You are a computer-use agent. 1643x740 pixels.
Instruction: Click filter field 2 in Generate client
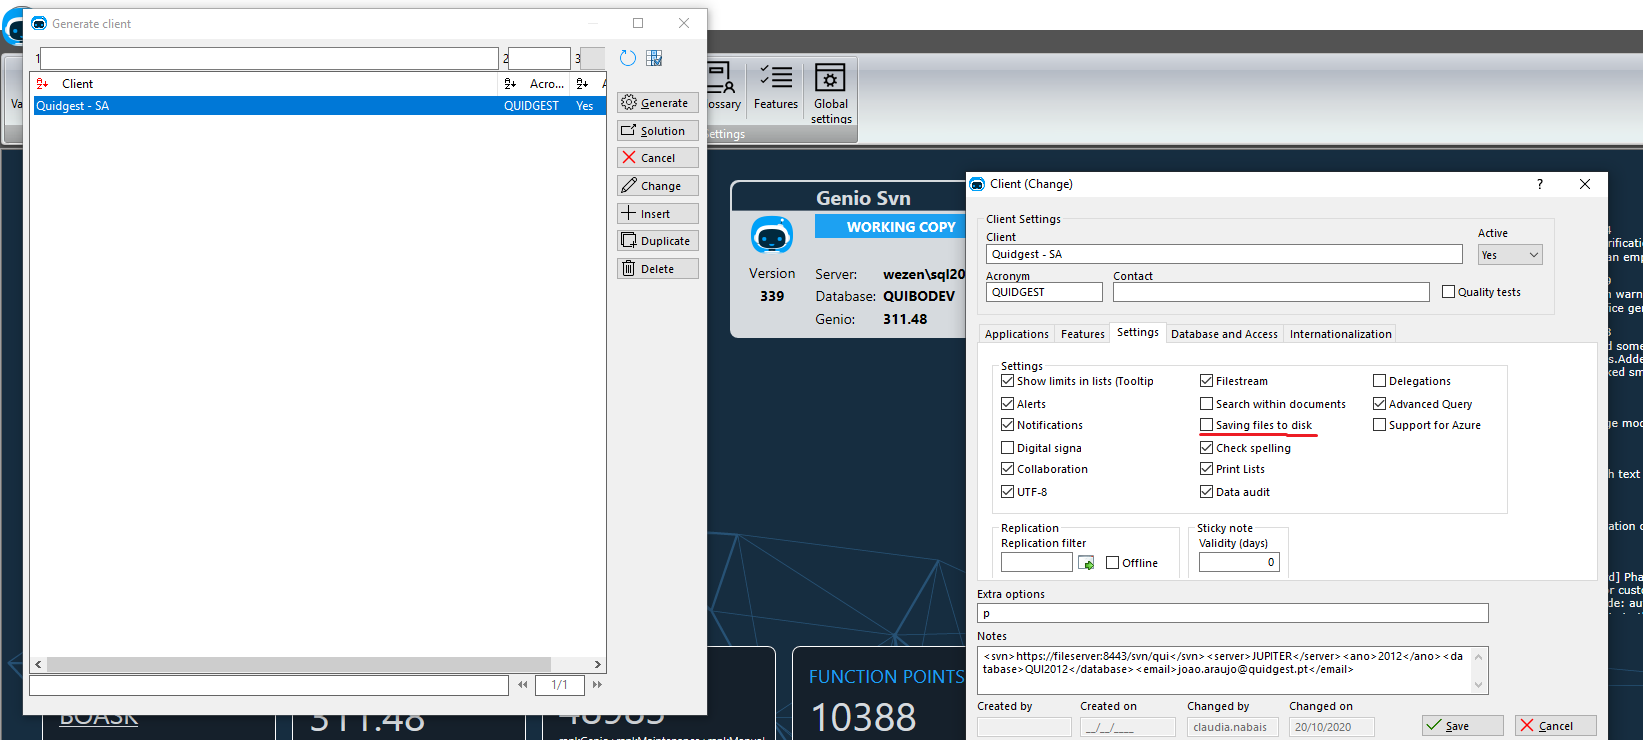[539, 59]
